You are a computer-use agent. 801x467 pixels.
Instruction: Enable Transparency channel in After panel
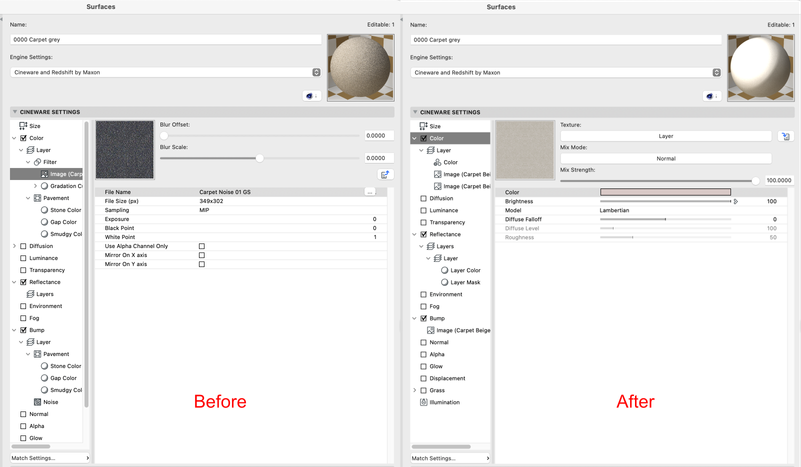click(x=423, y=222)
